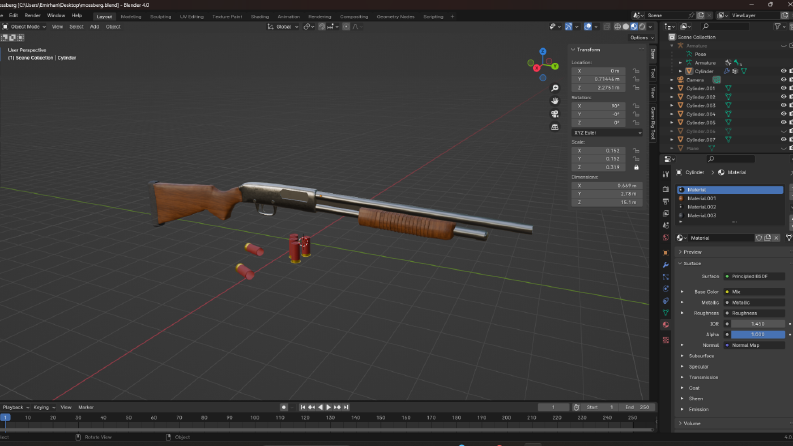
Task: Open the Shading workspace tab
Action: [260, 17]
